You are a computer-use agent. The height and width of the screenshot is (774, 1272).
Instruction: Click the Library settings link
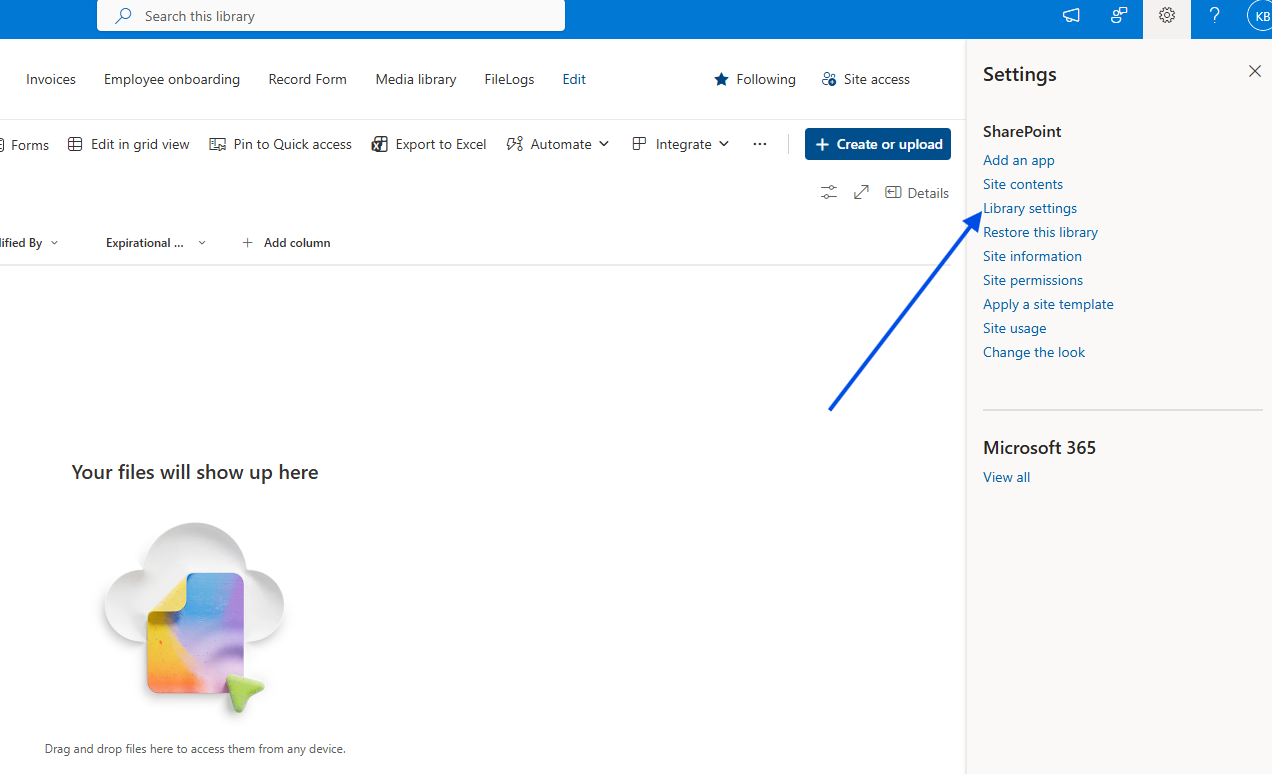[1030, 208]
